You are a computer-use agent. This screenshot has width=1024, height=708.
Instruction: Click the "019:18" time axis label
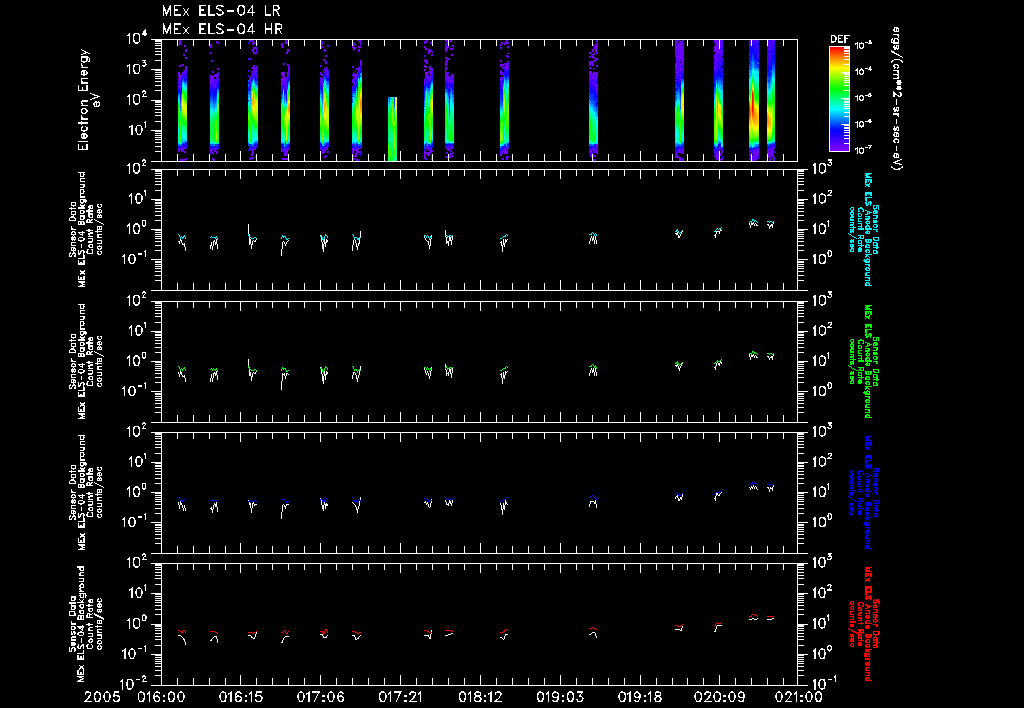[639, 697]
